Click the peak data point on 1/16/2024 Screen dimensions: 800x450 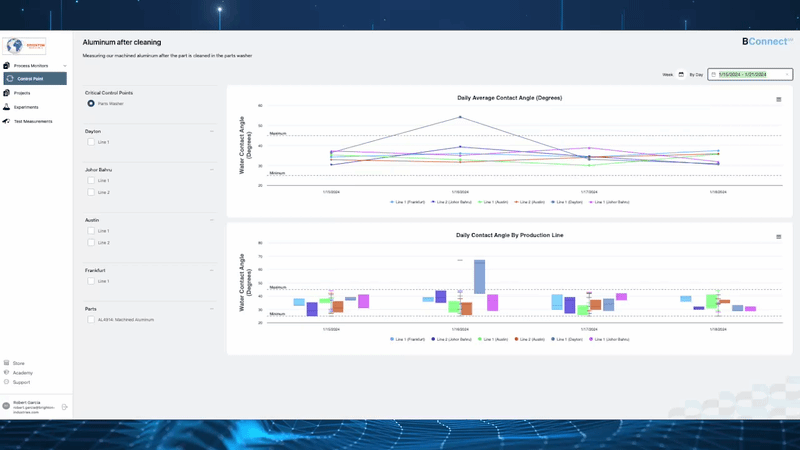point(460,117)
